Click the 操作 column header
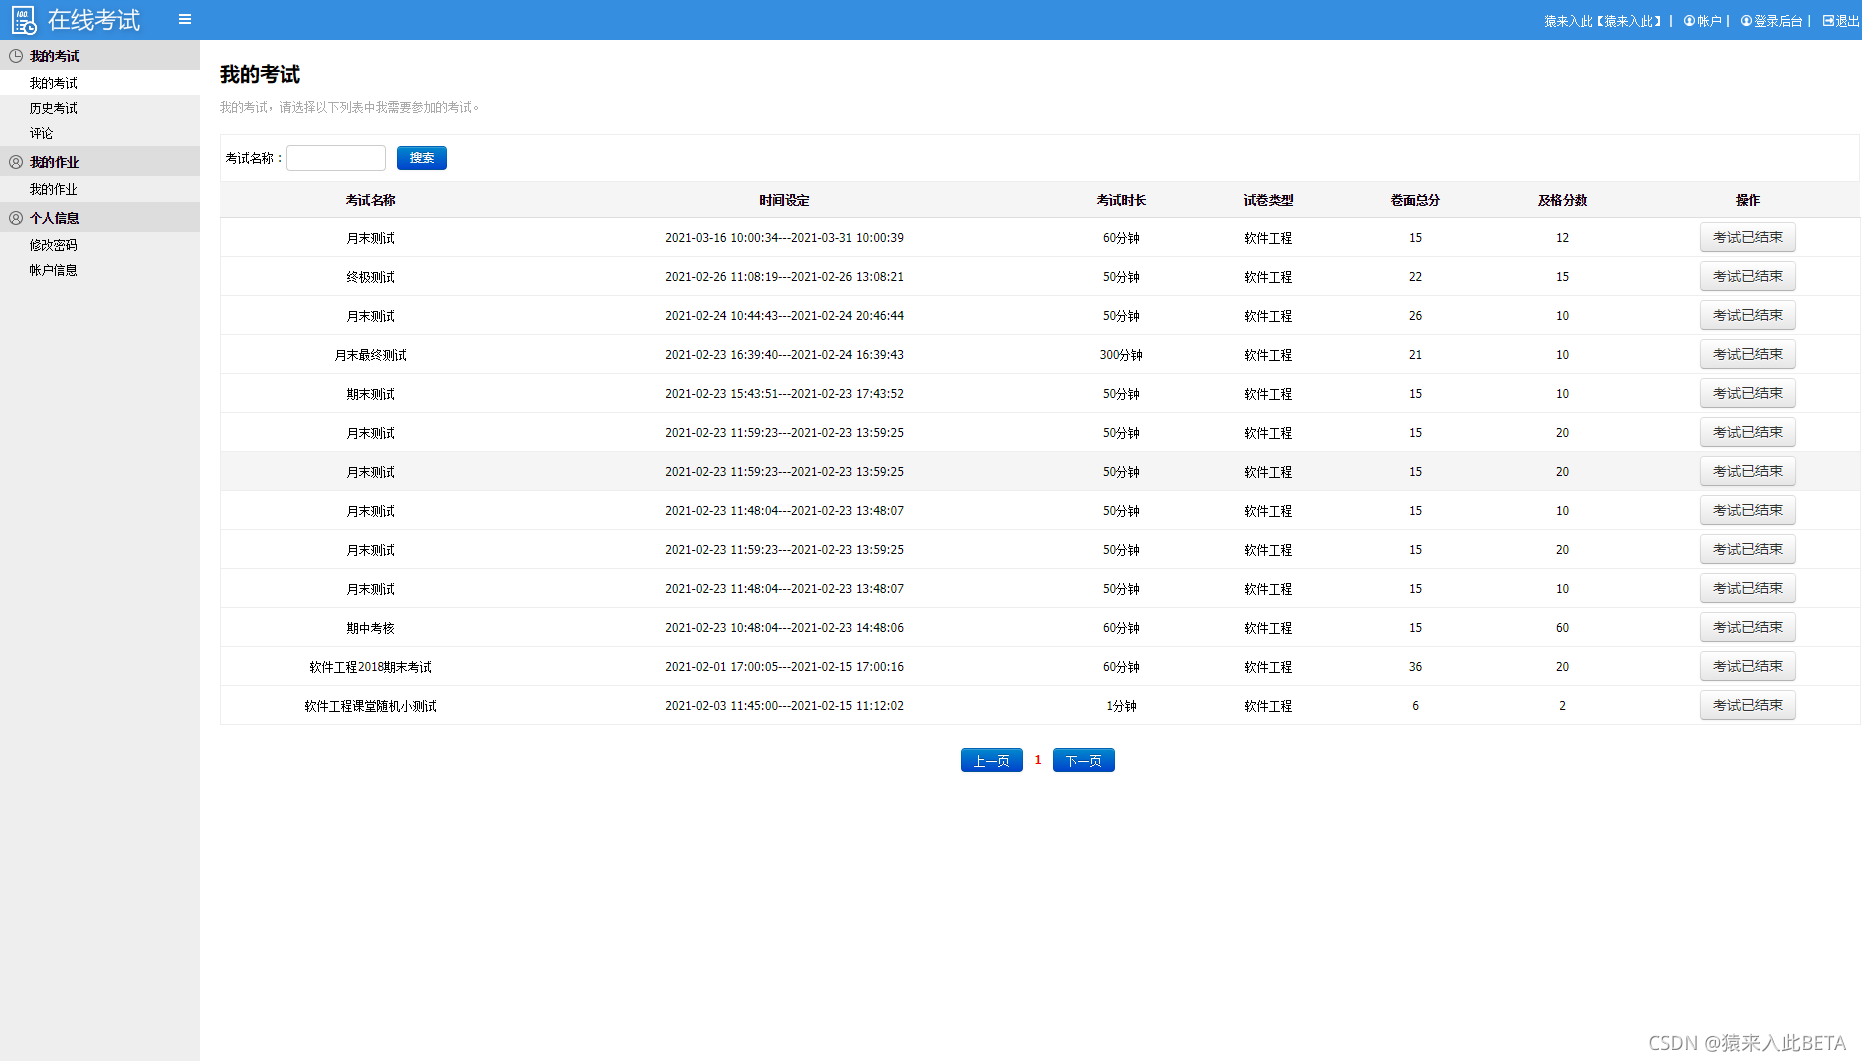This screenshot has height=1061, width=1862. pos(1748,200)
